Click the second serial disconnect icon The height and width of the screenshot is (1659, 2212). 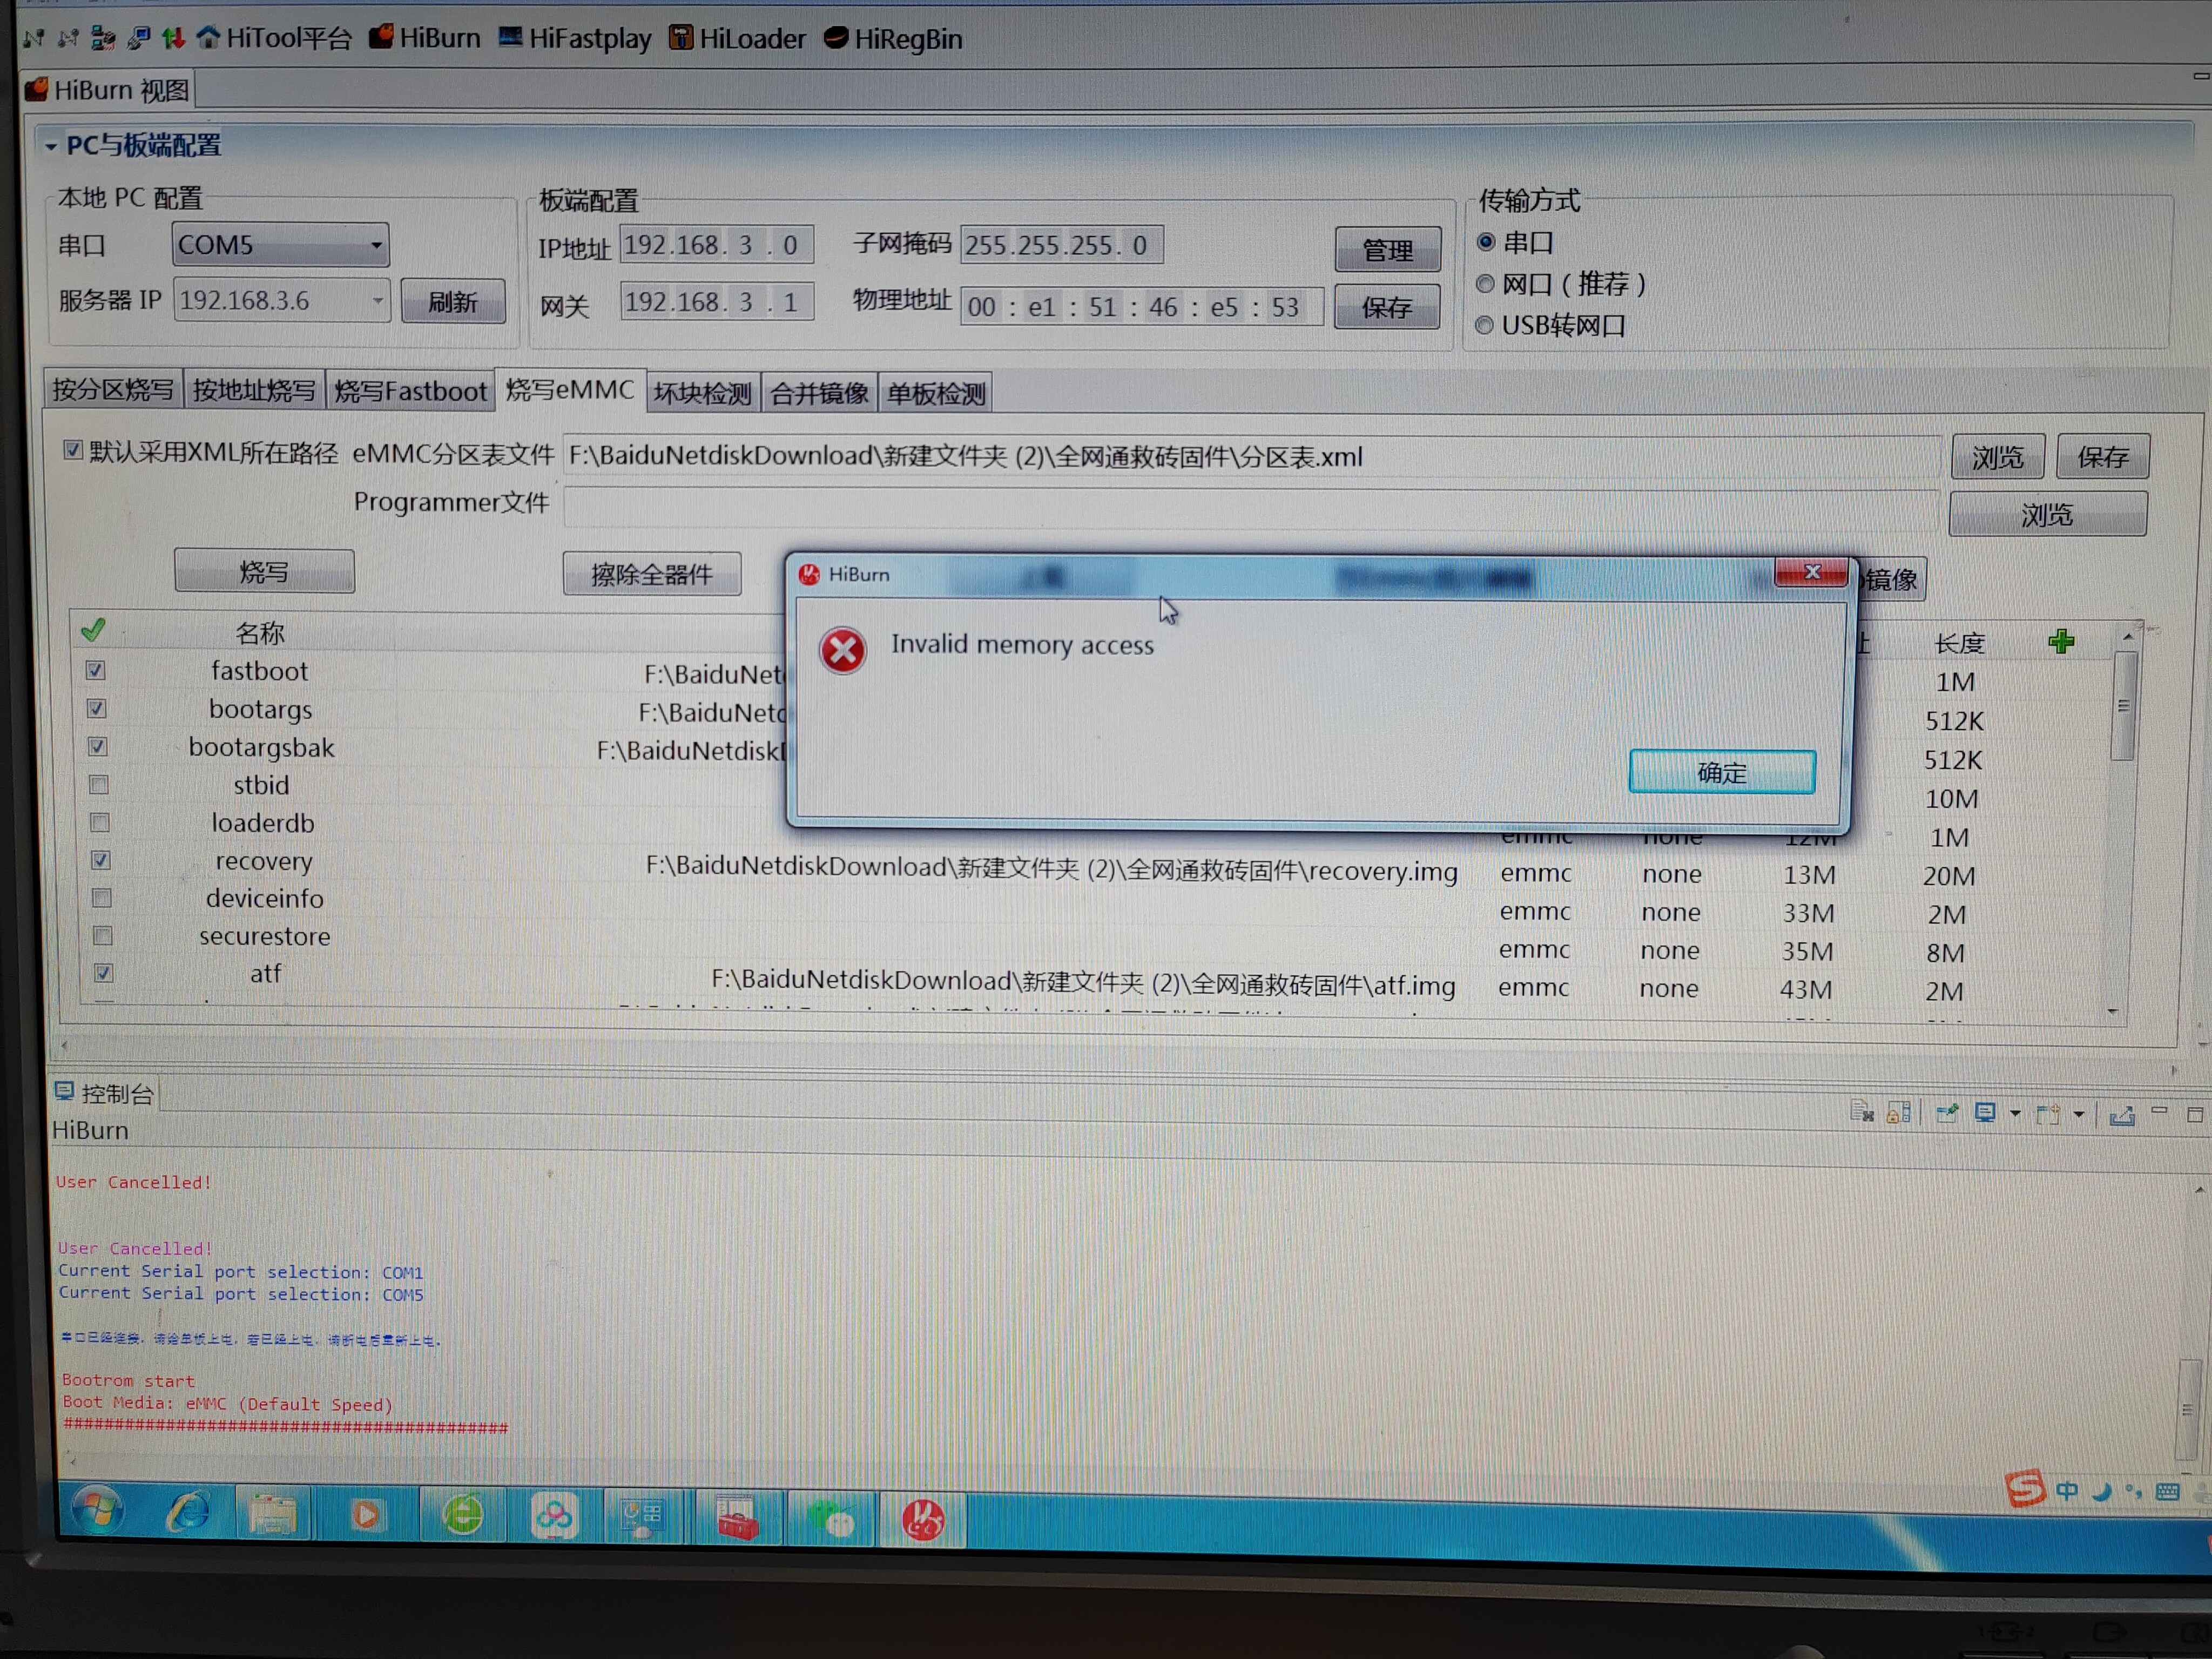click(67, 38)
